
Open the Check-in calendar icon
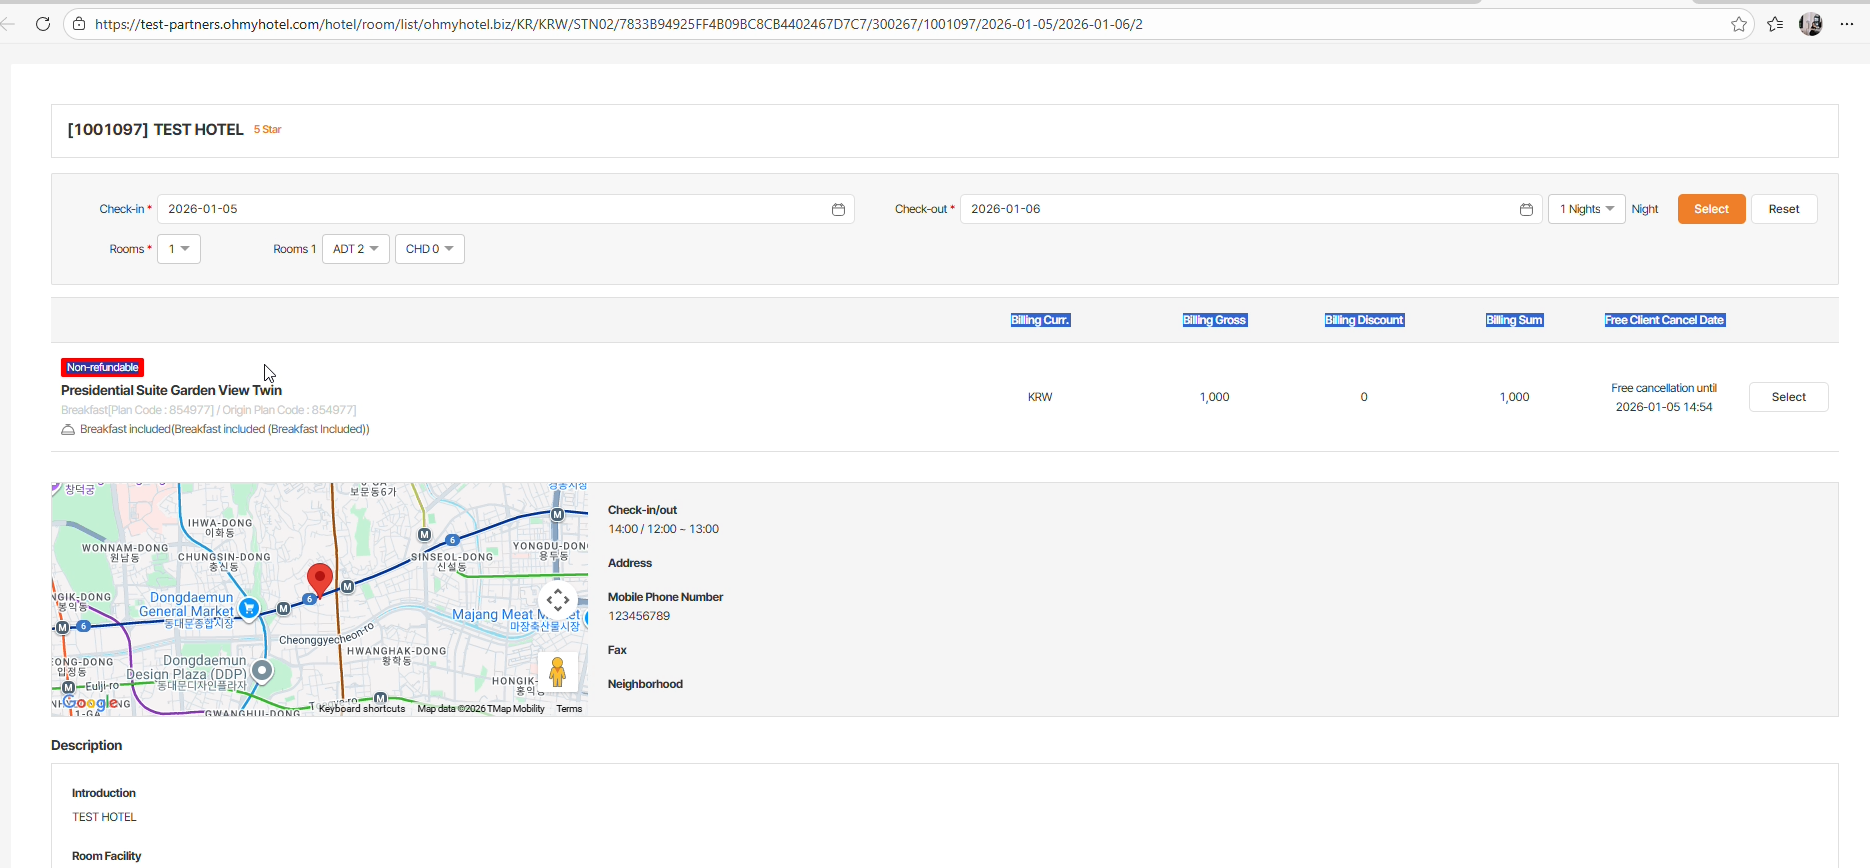pos(838,209)
